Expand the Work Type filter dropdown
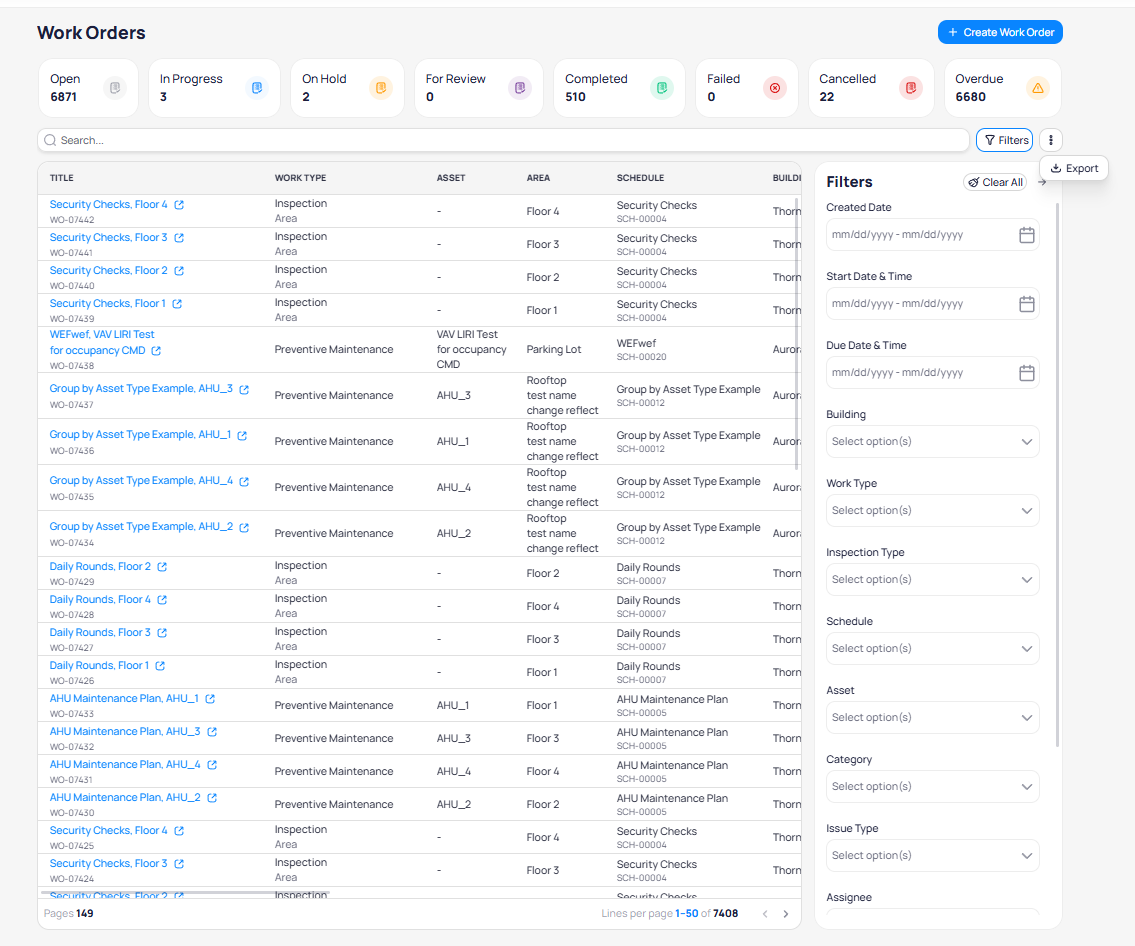This screenshot has height=946, width=1135. point(932,511)
